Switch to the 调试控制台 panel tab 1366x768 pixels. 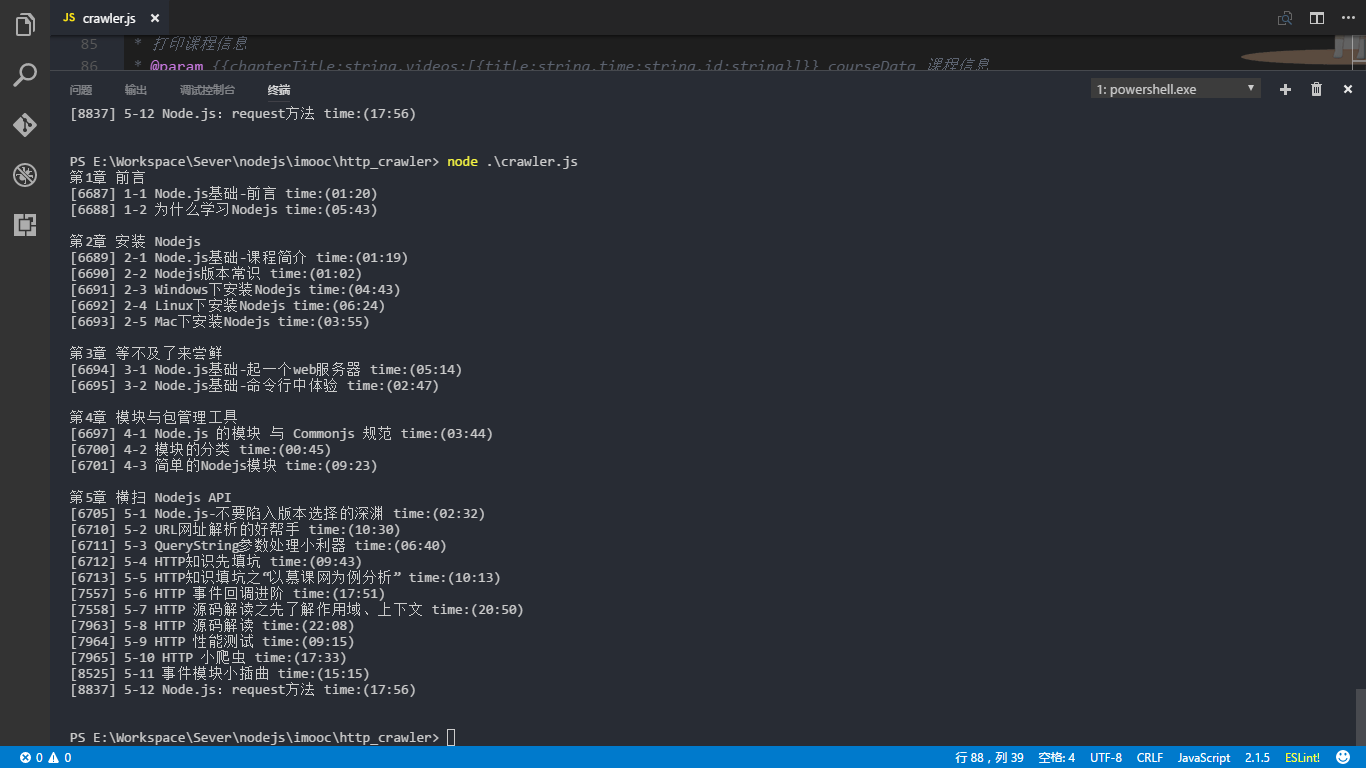[208, 90]
